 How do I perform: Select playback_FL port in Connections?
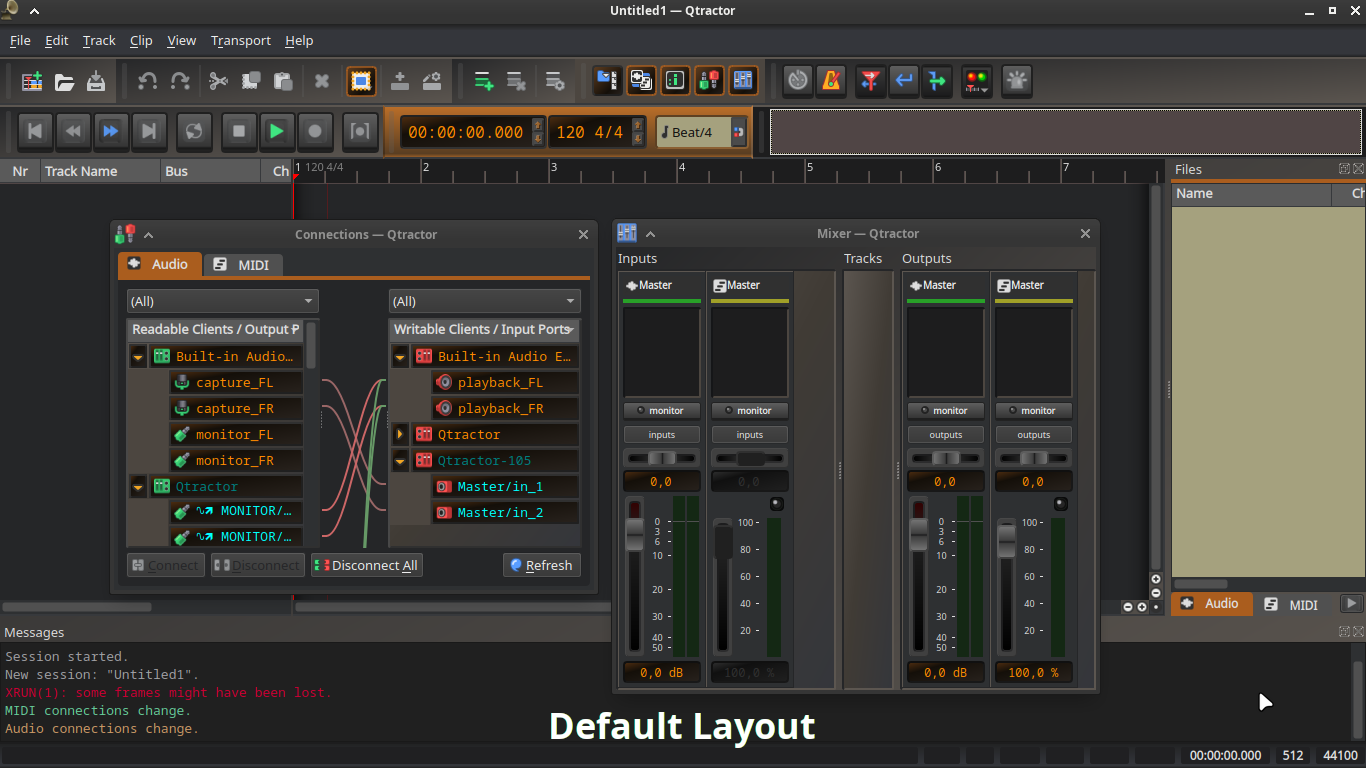click(x=500, y=383)
